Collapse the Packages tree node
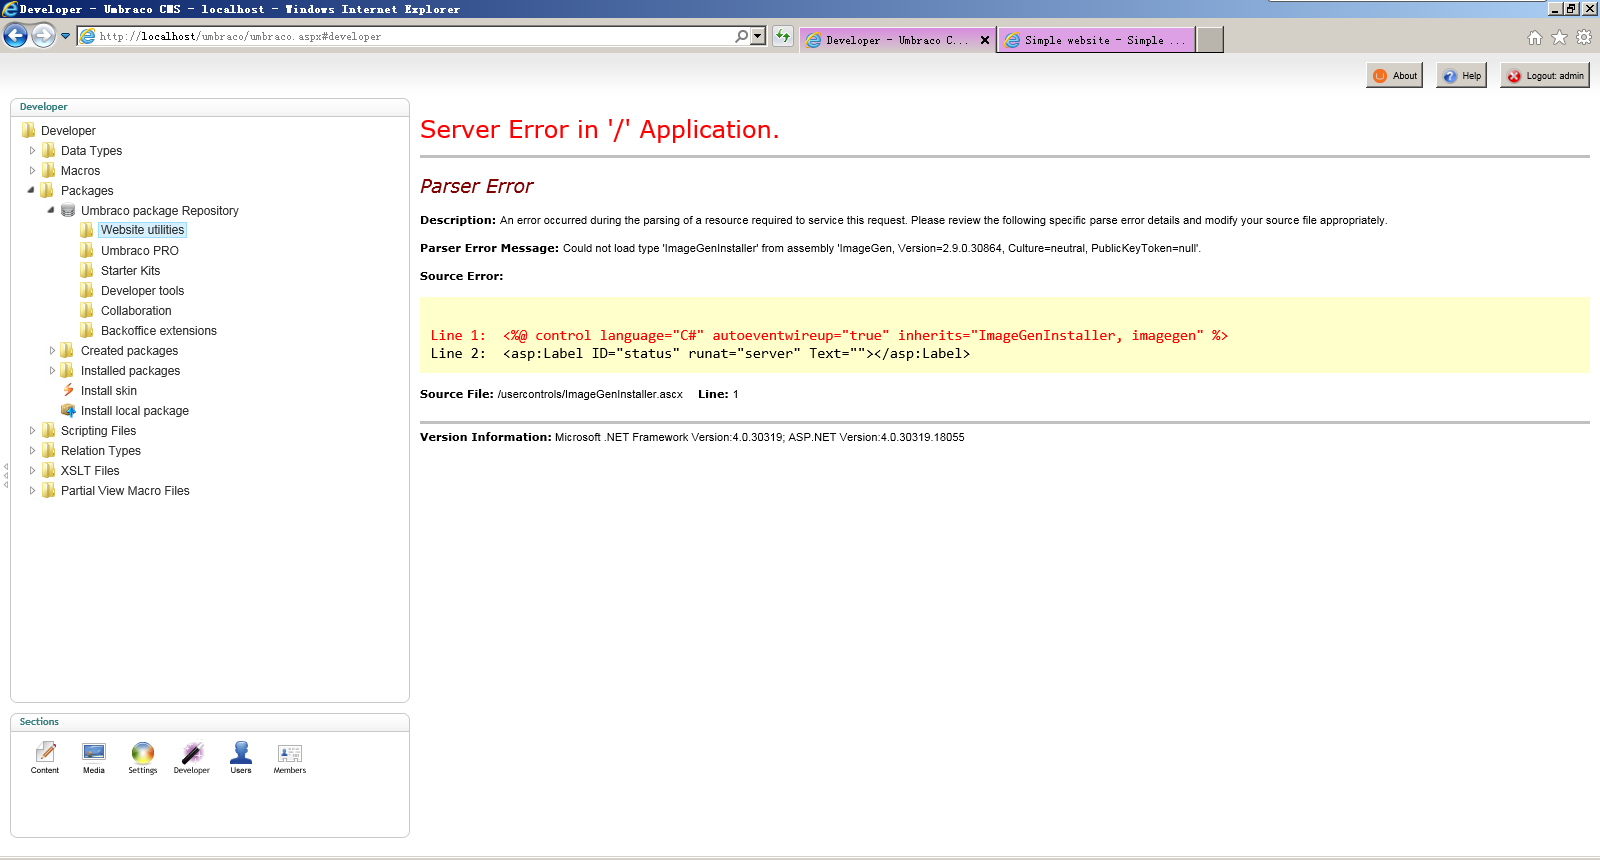 (x=31, y=190)
